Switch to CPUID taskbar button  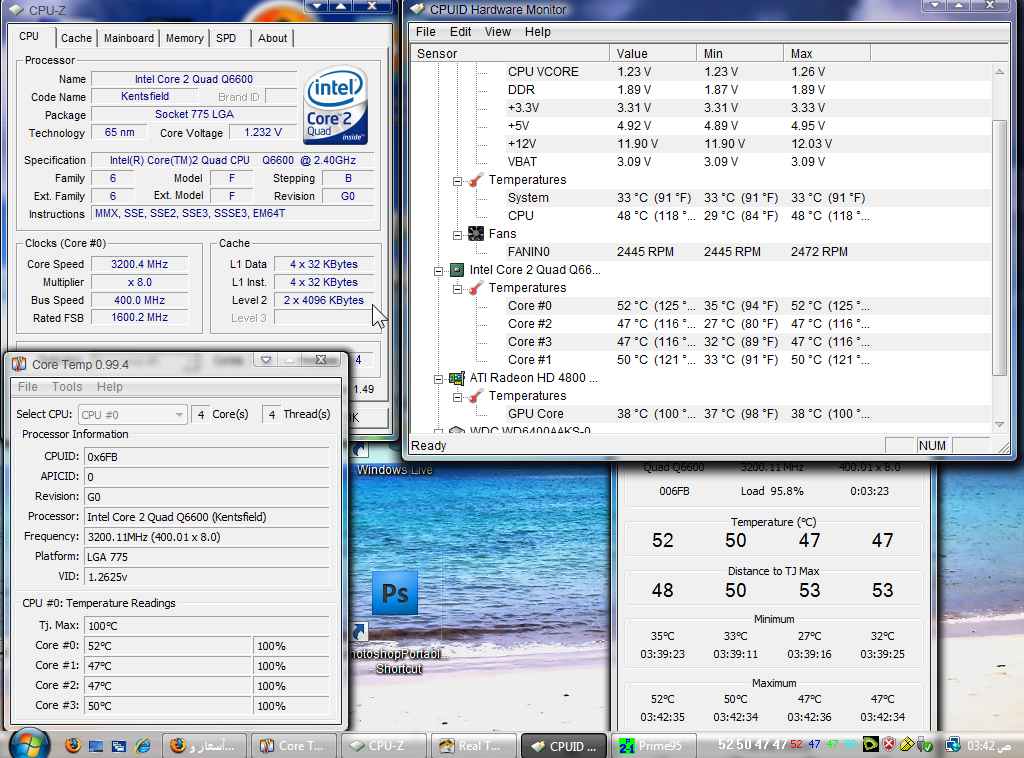point(563,746)
